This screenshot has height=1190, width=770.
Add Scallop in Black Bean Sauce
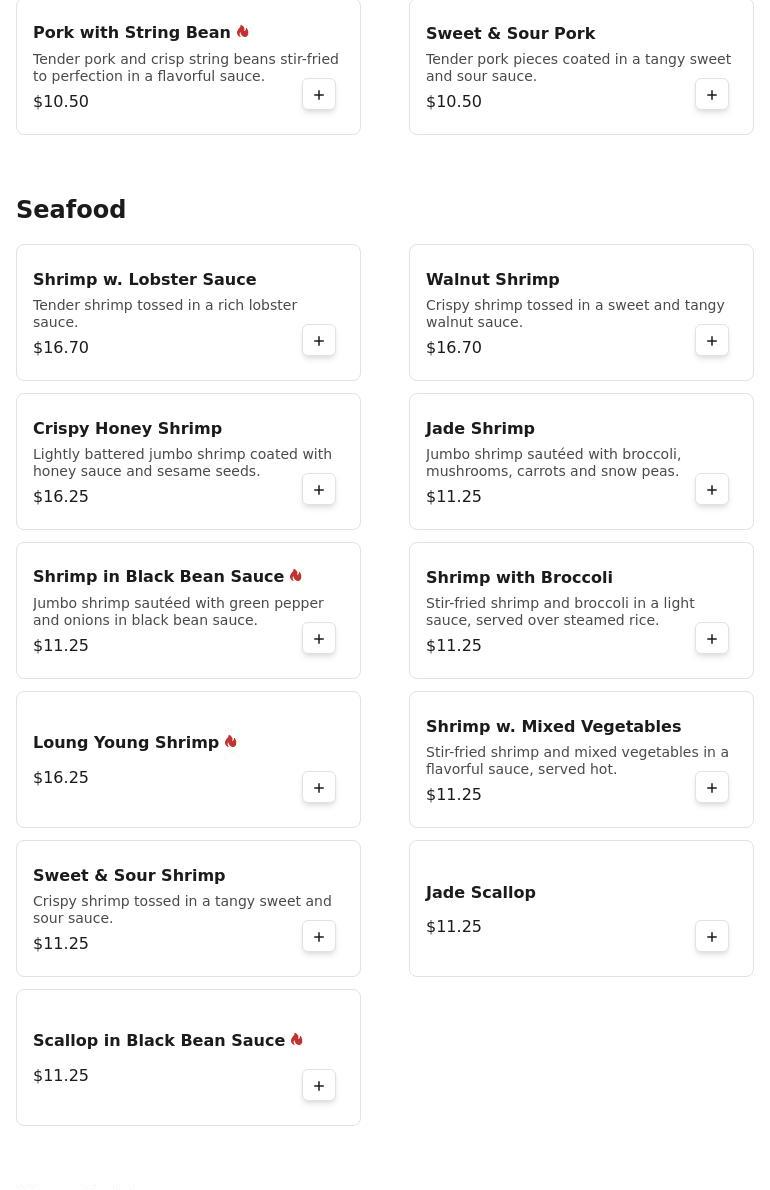pyautogui.click(x=319, y=1085)
